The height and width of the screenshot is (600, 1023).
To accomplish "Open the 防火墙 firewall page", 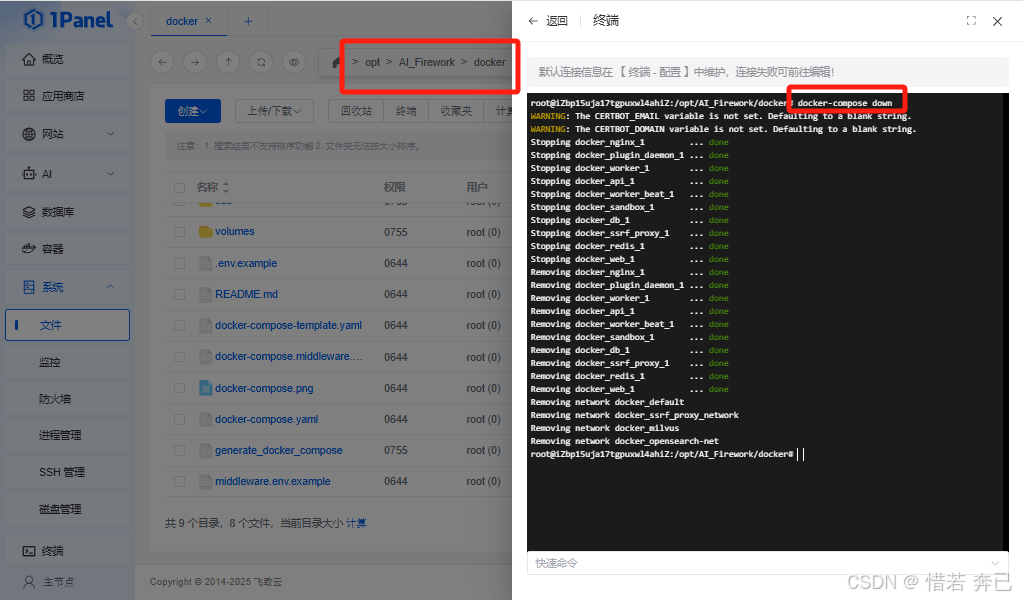I will pos(67,398).
